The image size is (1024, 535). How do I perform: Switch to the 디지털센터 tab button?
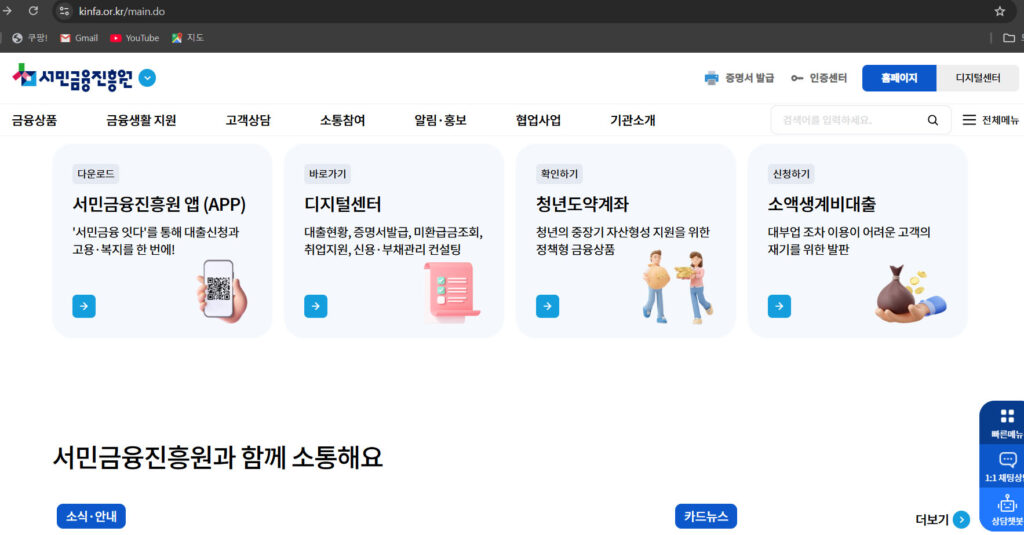point(978,78)
